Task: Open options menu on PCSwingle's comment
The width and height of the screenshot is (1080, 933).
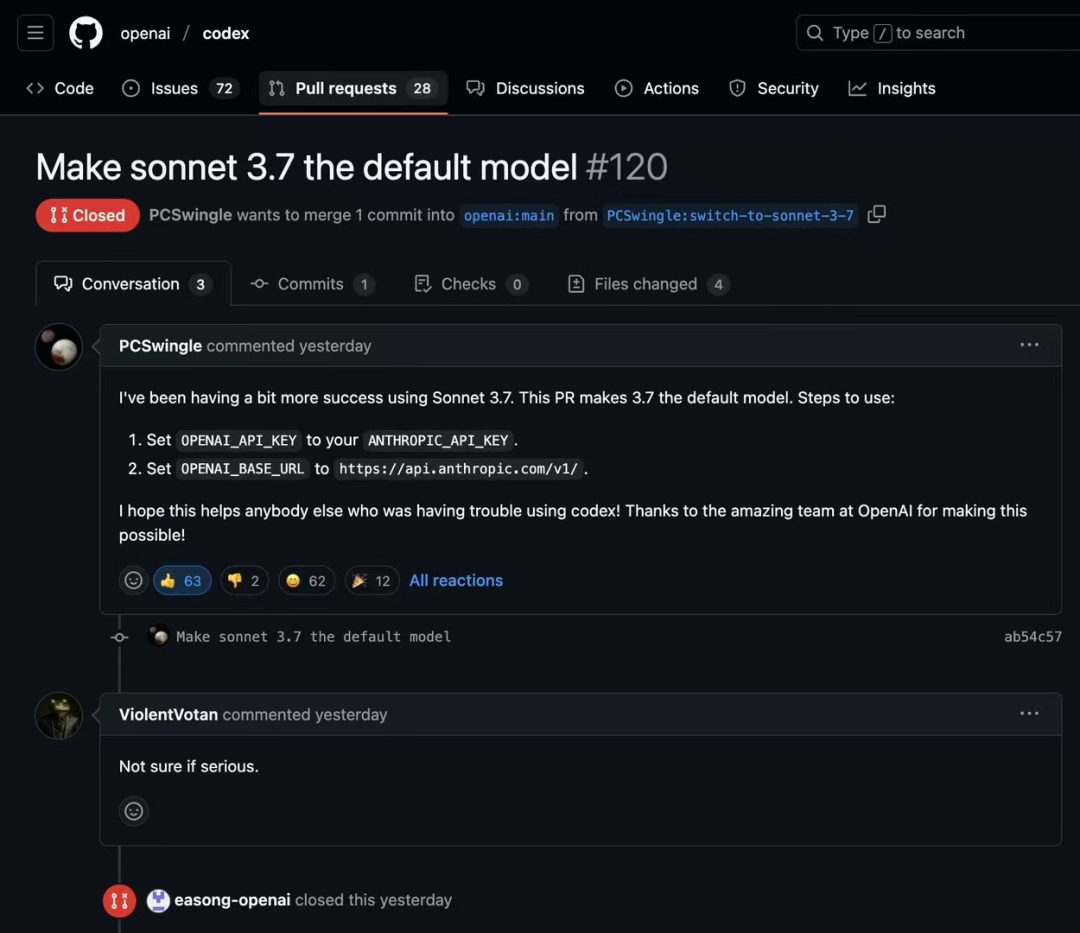Action: (1029, 345)
